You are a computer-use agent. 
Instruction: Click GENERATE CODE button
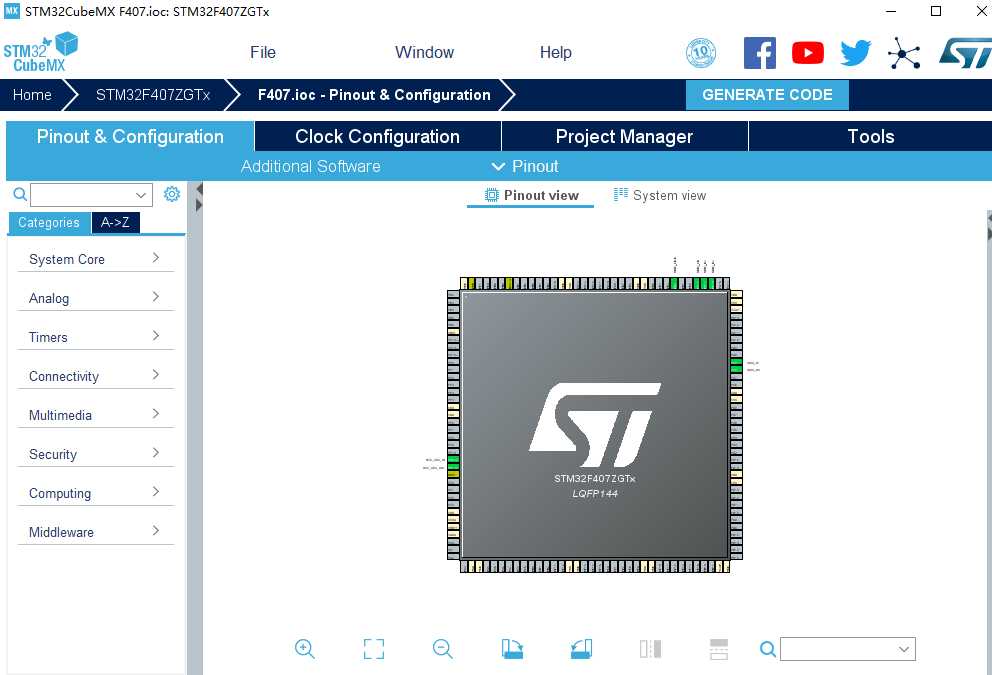[x=767, y=95]
